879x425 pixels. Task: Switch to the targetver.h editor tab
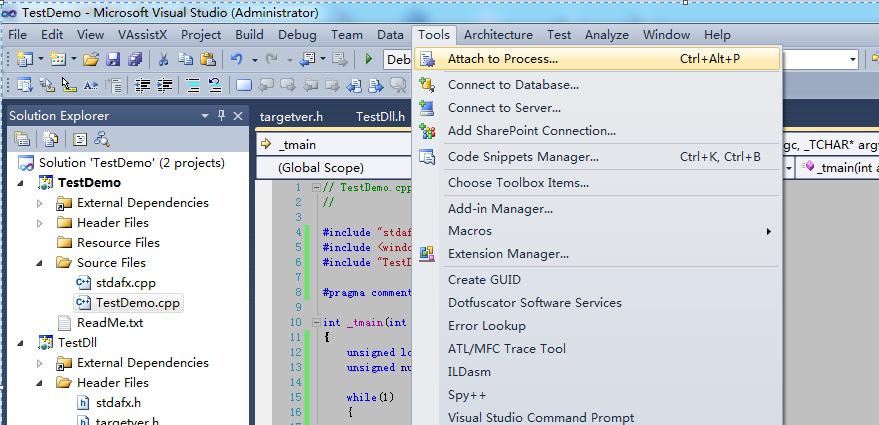click(x=292, y=117)
